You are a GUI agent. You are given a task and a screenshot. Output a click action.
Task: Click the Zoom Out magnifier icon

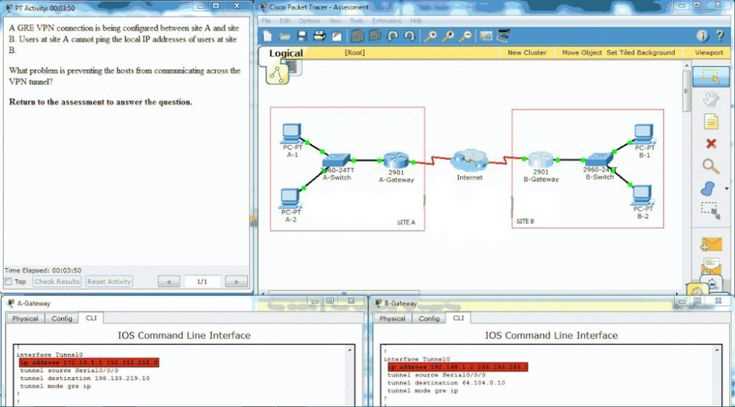(465, 36)
